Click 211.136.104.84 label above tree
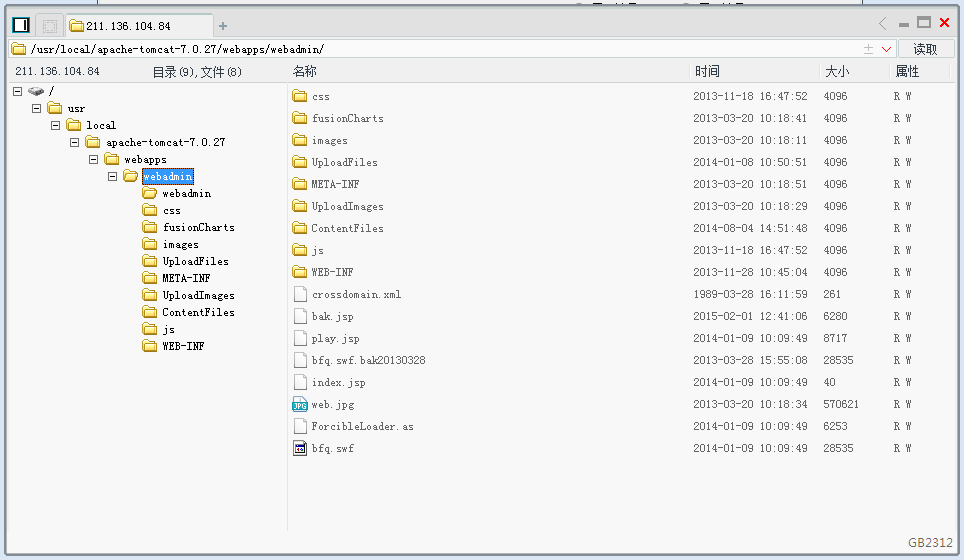The width and height of the screenshot is (964, 560). pos(57,71)
